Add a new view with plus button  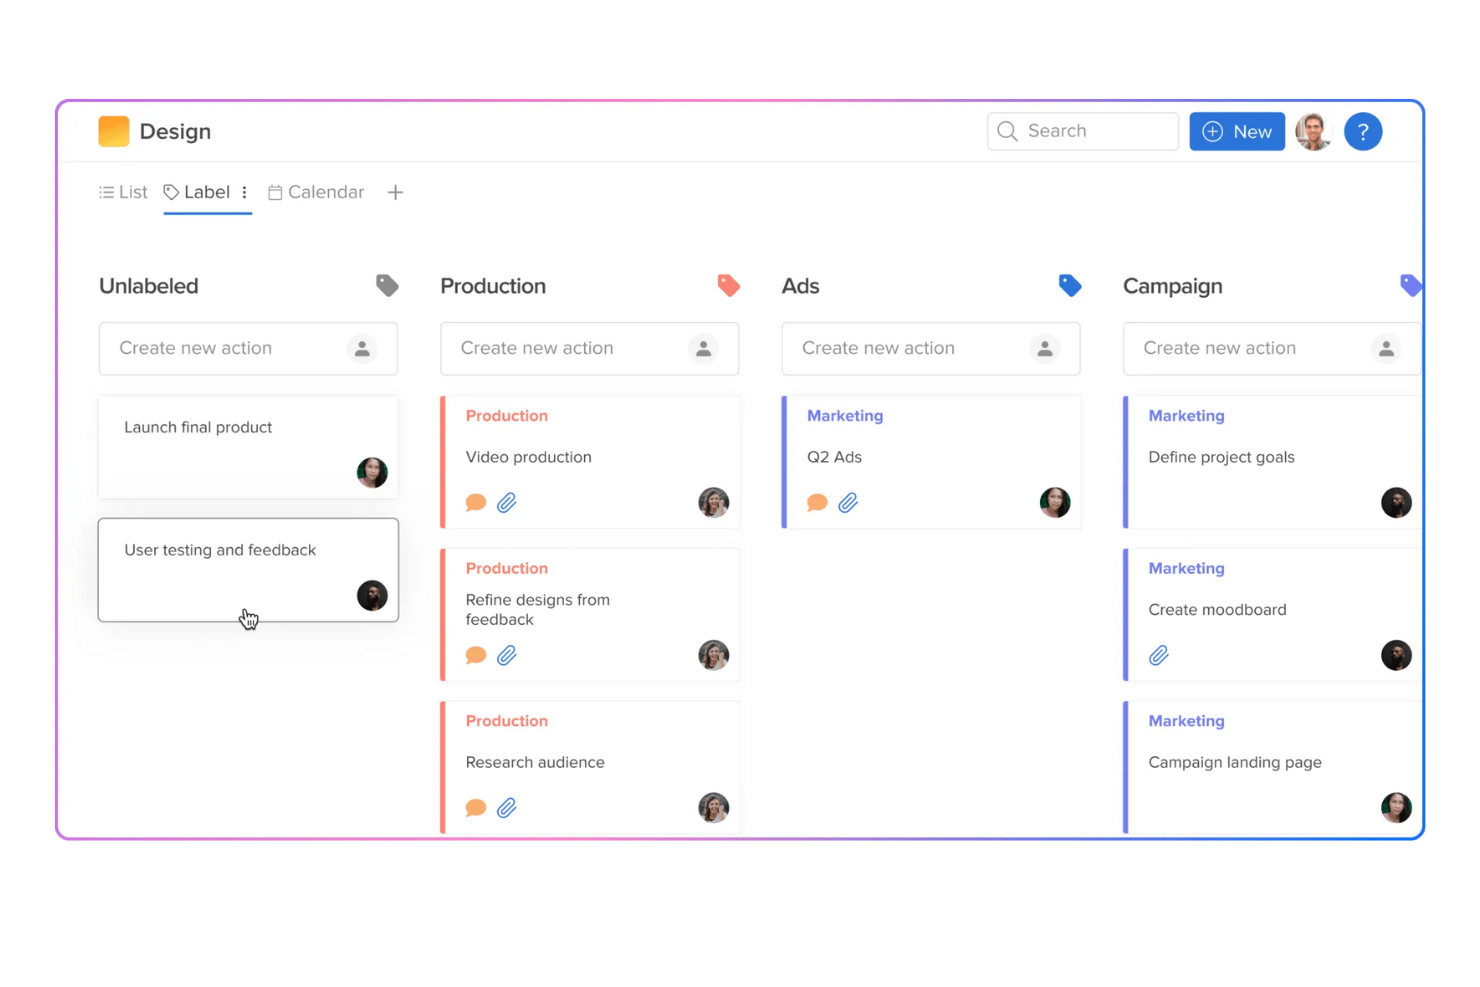click(395, 193)
